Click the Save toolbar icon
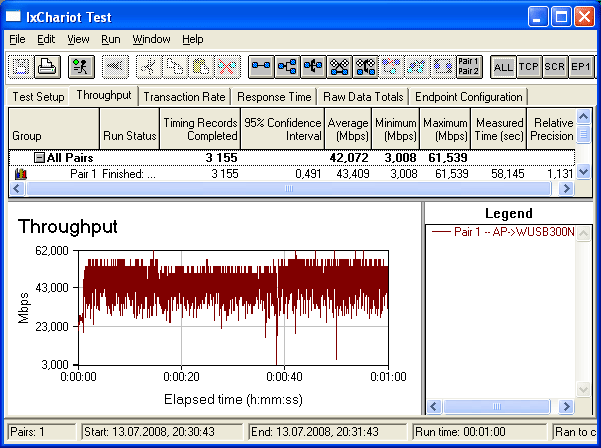 [21, 67]
